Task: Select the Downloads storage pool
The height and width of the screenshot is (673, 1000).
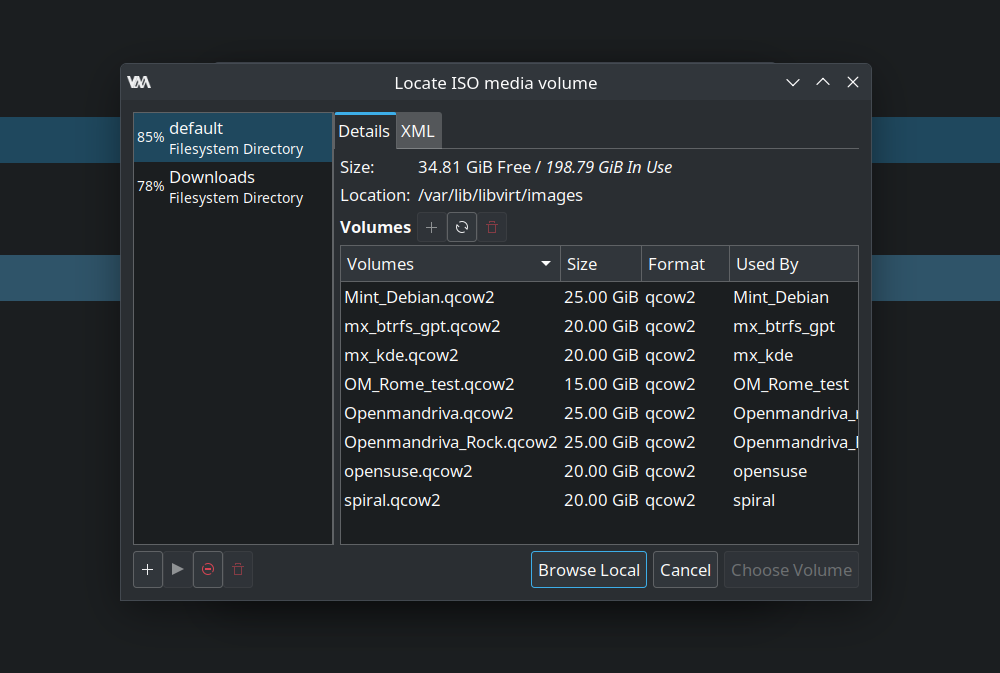Action: click(x=233, y=186)
